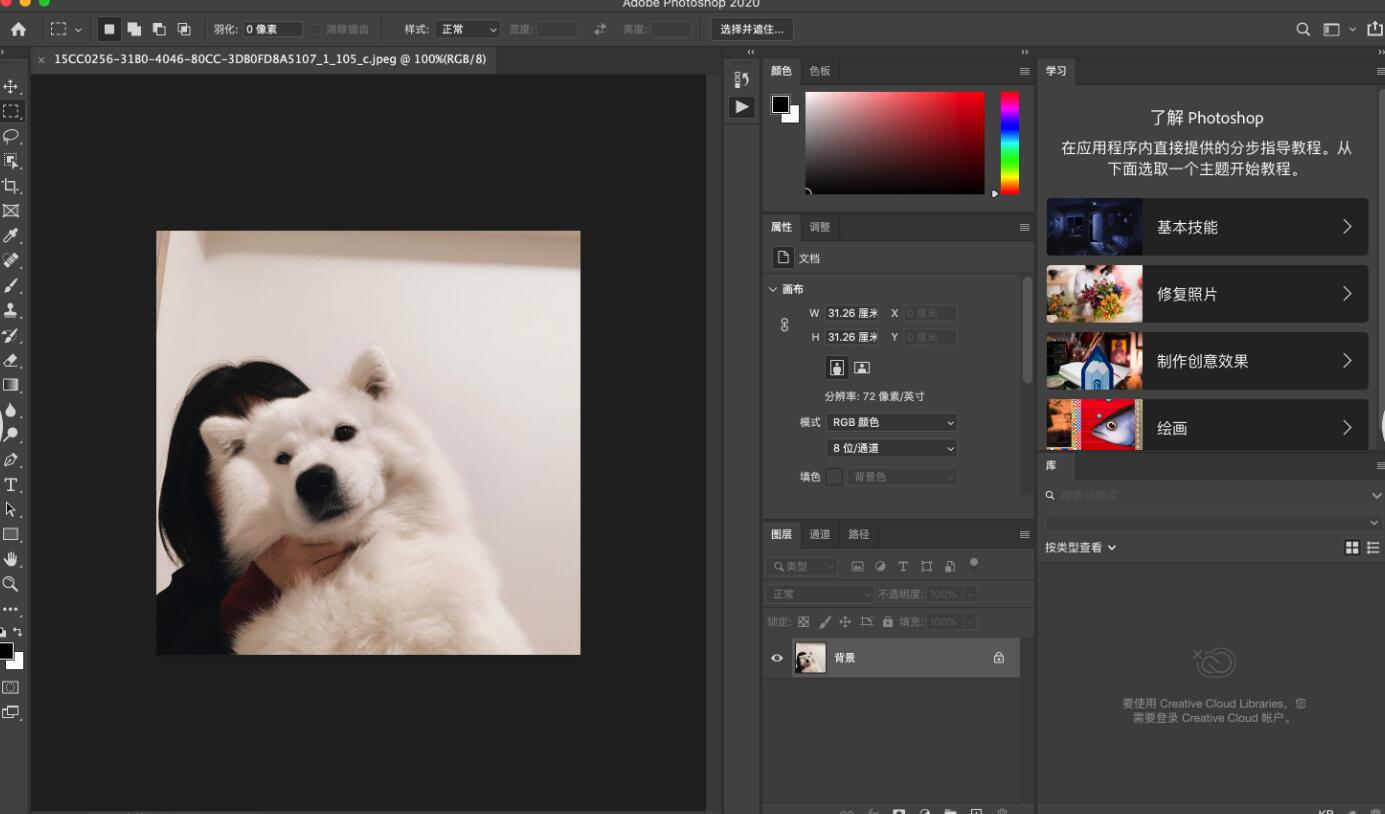Click the rainbow hue slider strip

1010,143
